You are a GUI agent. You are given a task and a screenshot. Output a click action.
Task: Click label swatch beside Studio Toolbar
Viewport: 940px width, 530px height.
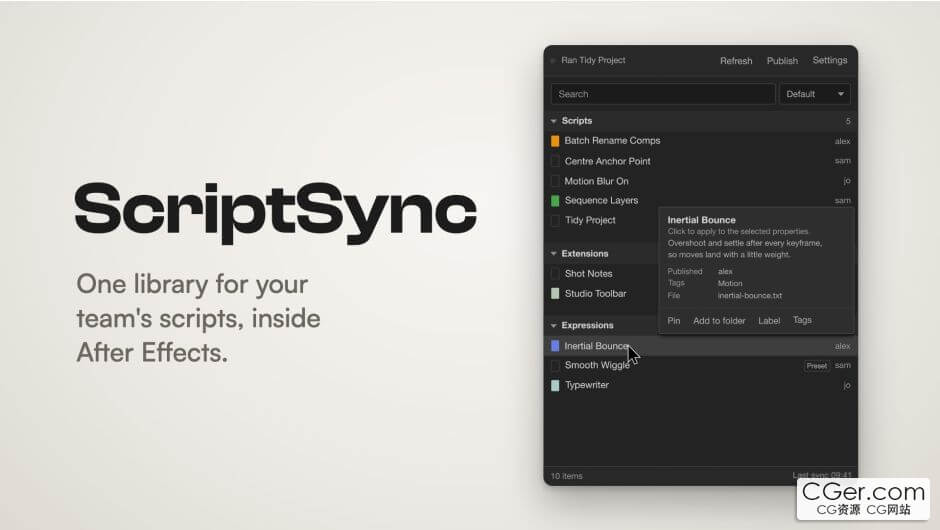(x=555, y=294)
